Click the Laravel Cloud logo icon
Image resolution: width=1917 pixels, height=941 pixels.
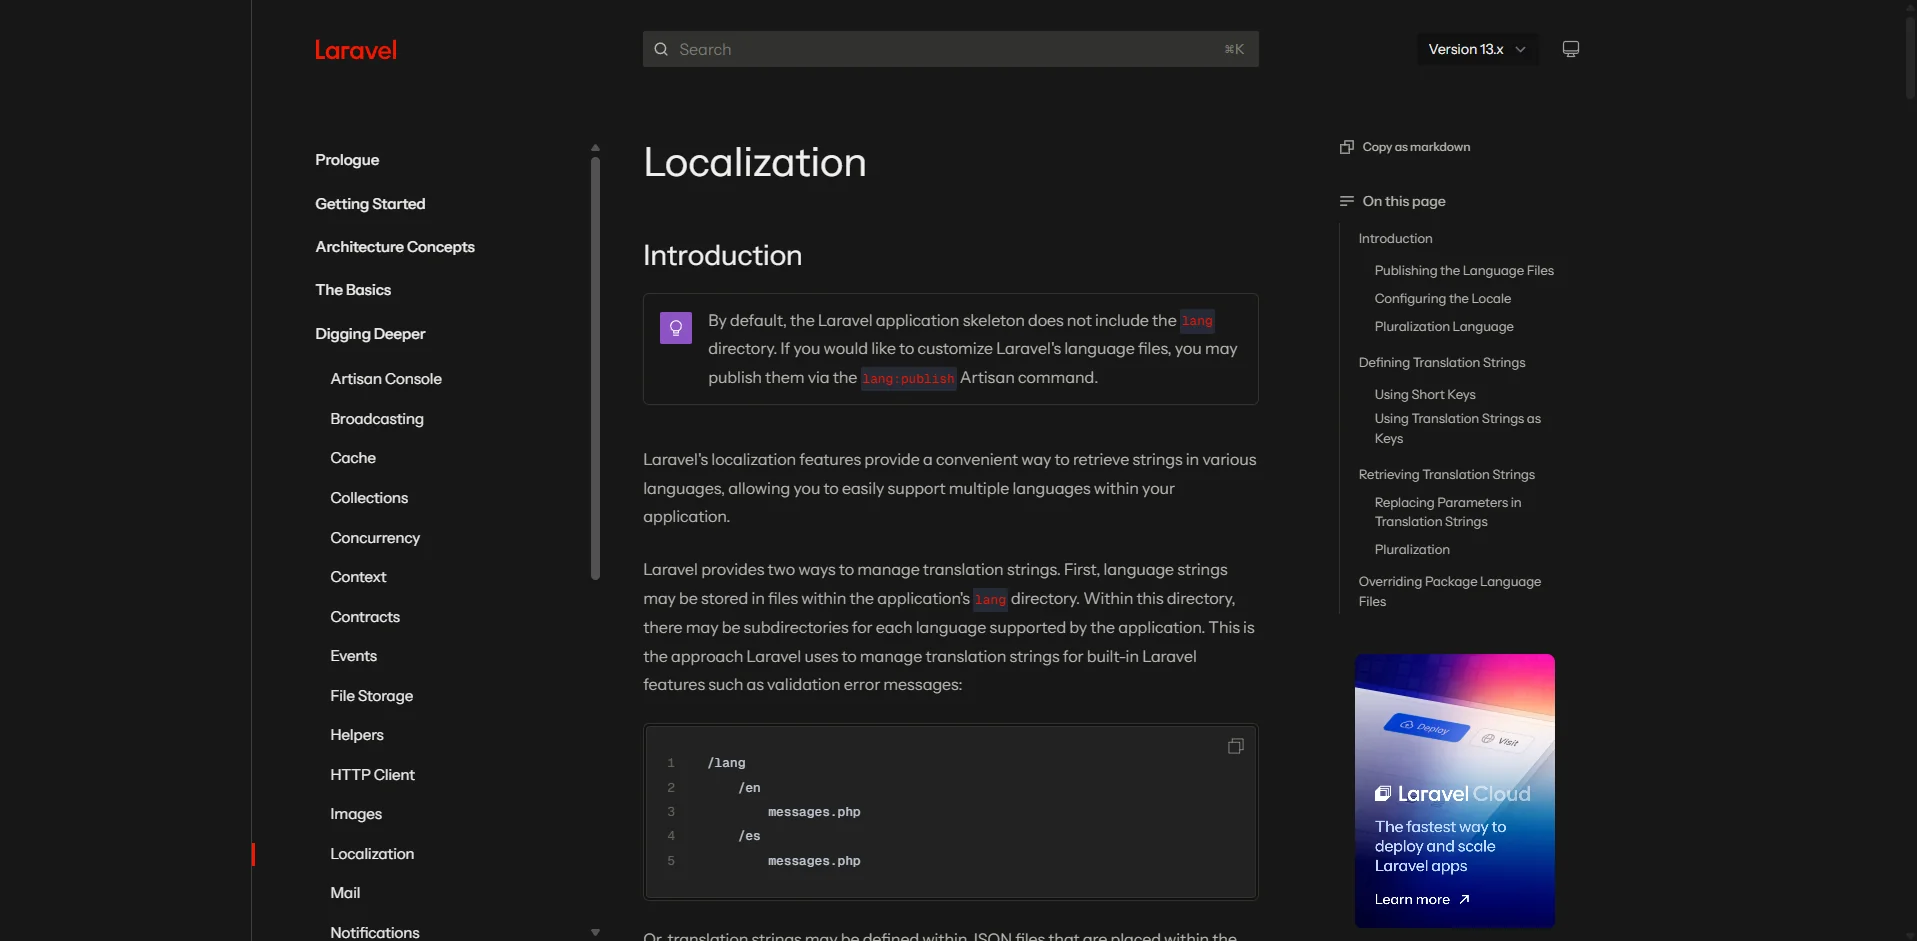point(1383,794)
